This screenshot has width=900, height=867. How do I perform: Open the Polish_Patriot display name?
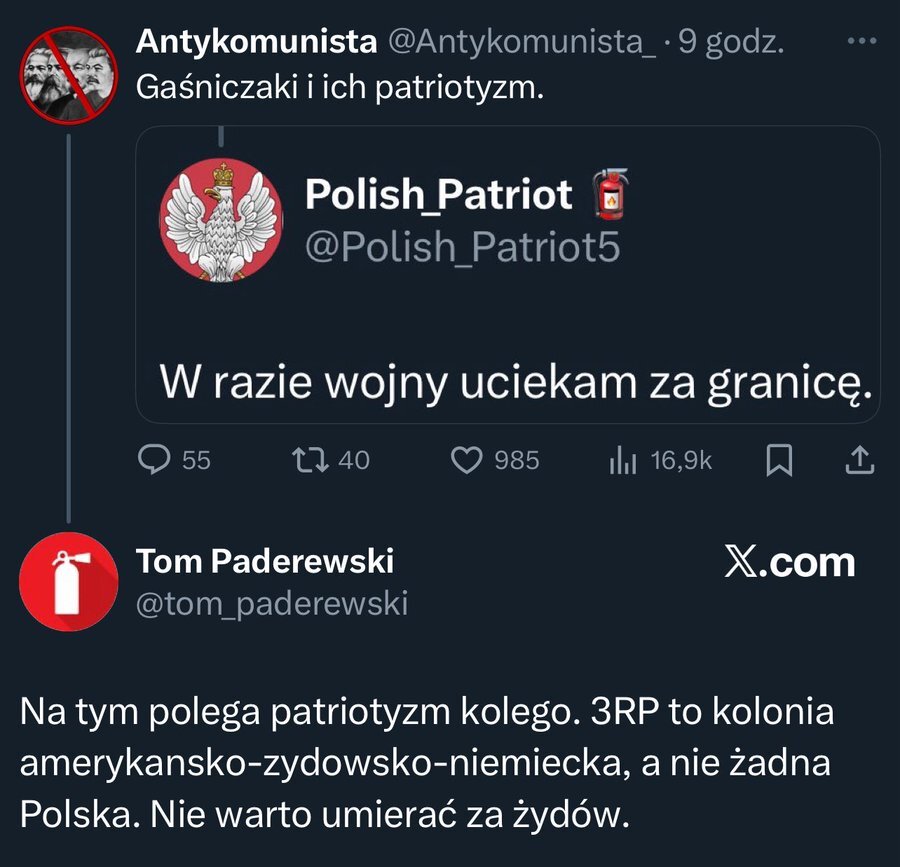pyautogui.click(x=438, y=194)
